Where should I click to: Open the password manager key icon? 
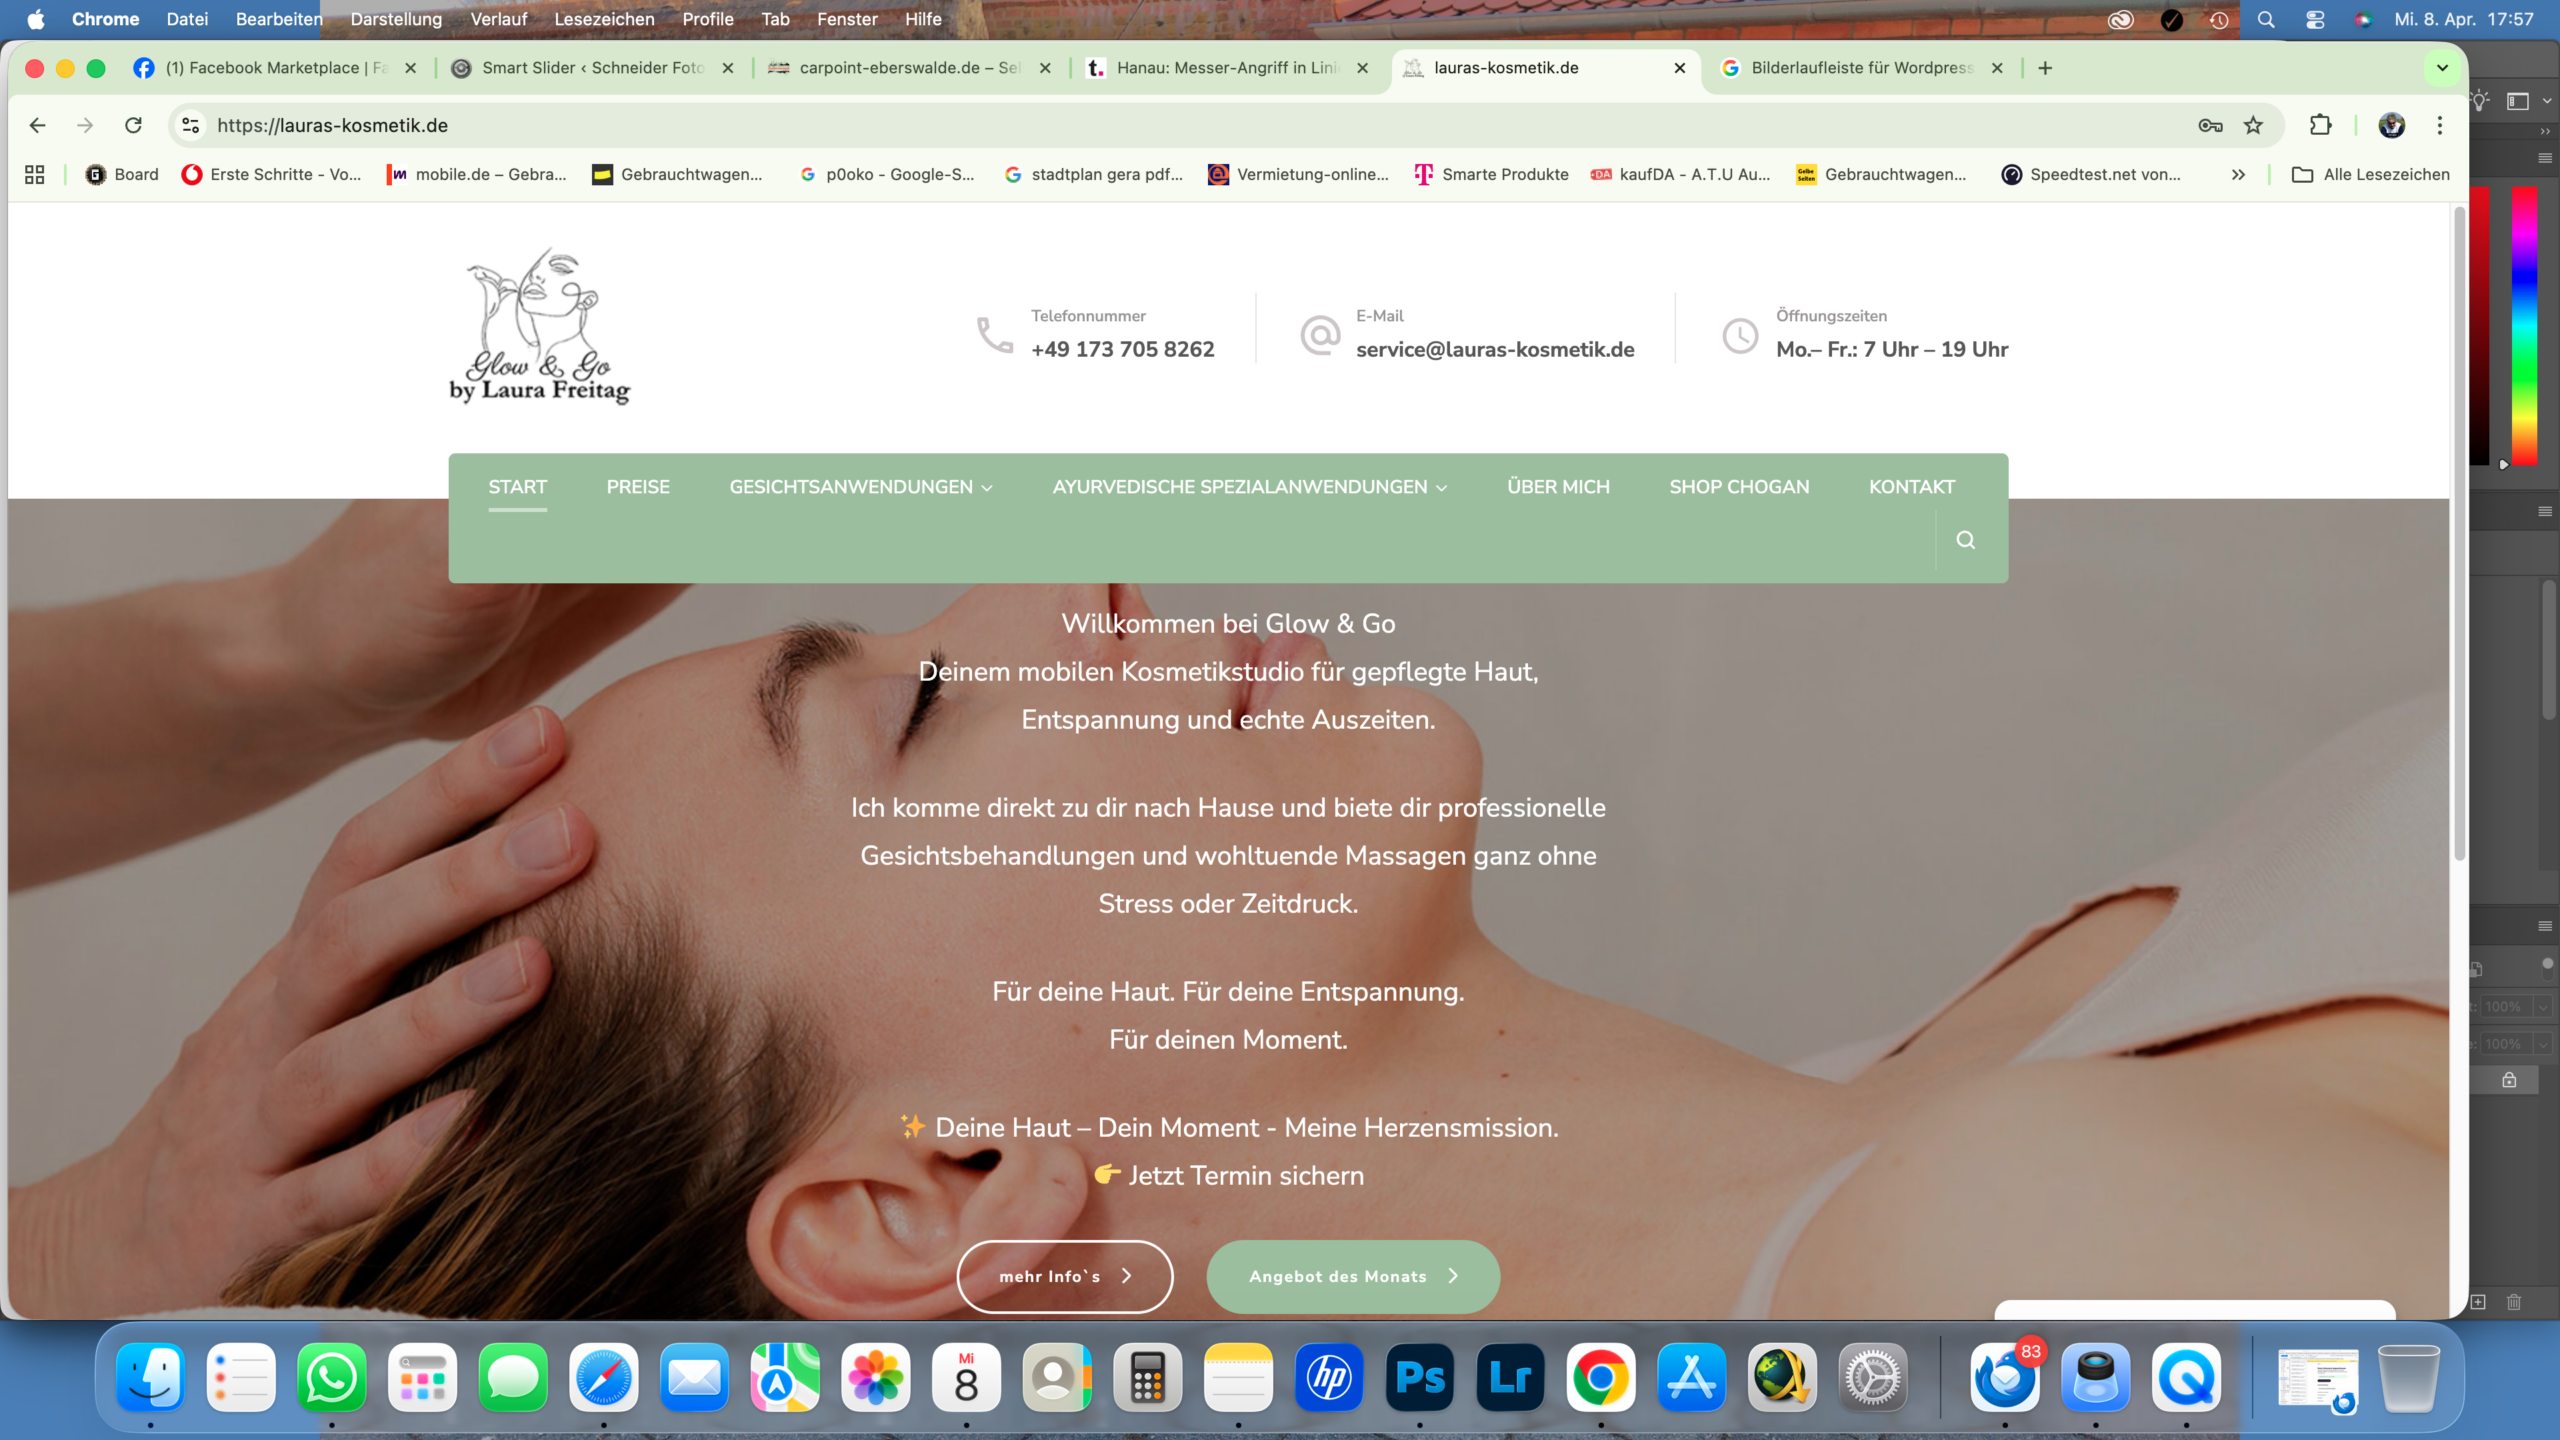click(x=2210, y=125)
